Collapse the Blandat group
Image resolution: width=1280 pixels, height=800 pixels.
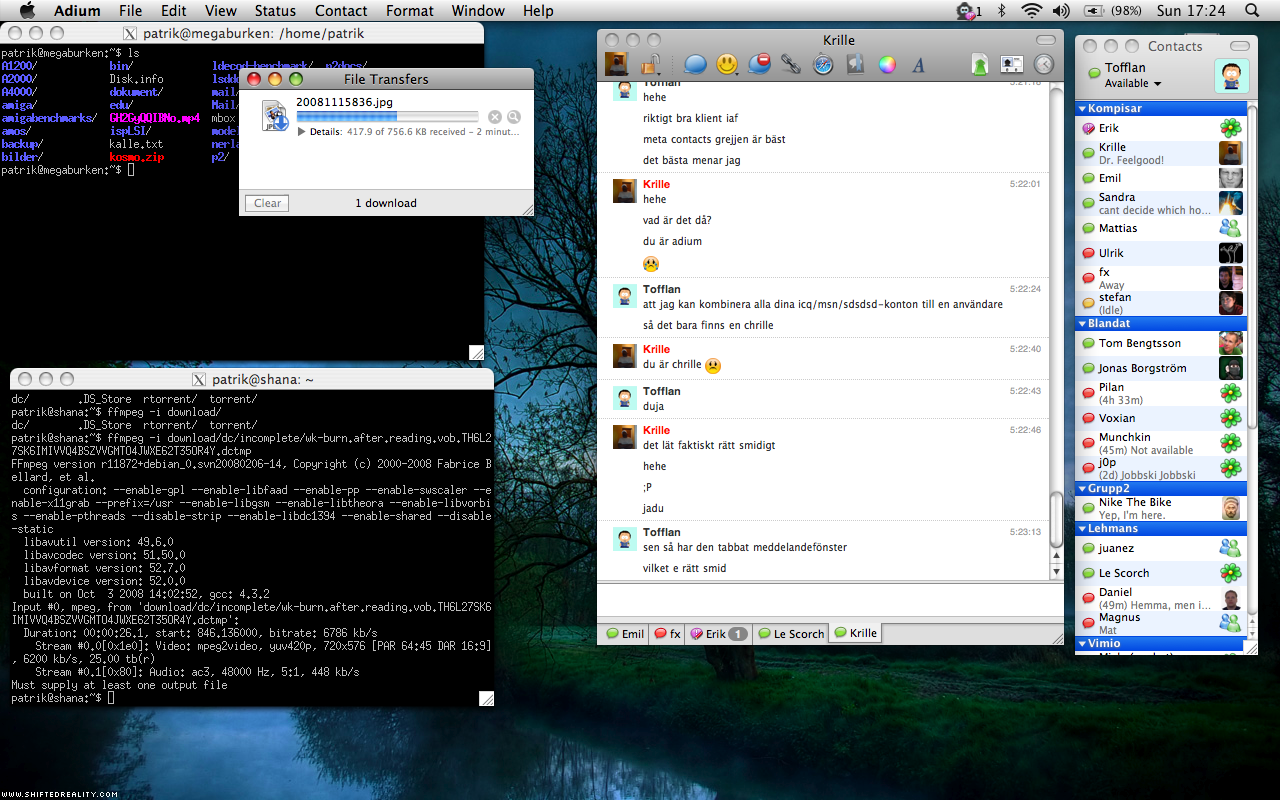pos(1082,323)
